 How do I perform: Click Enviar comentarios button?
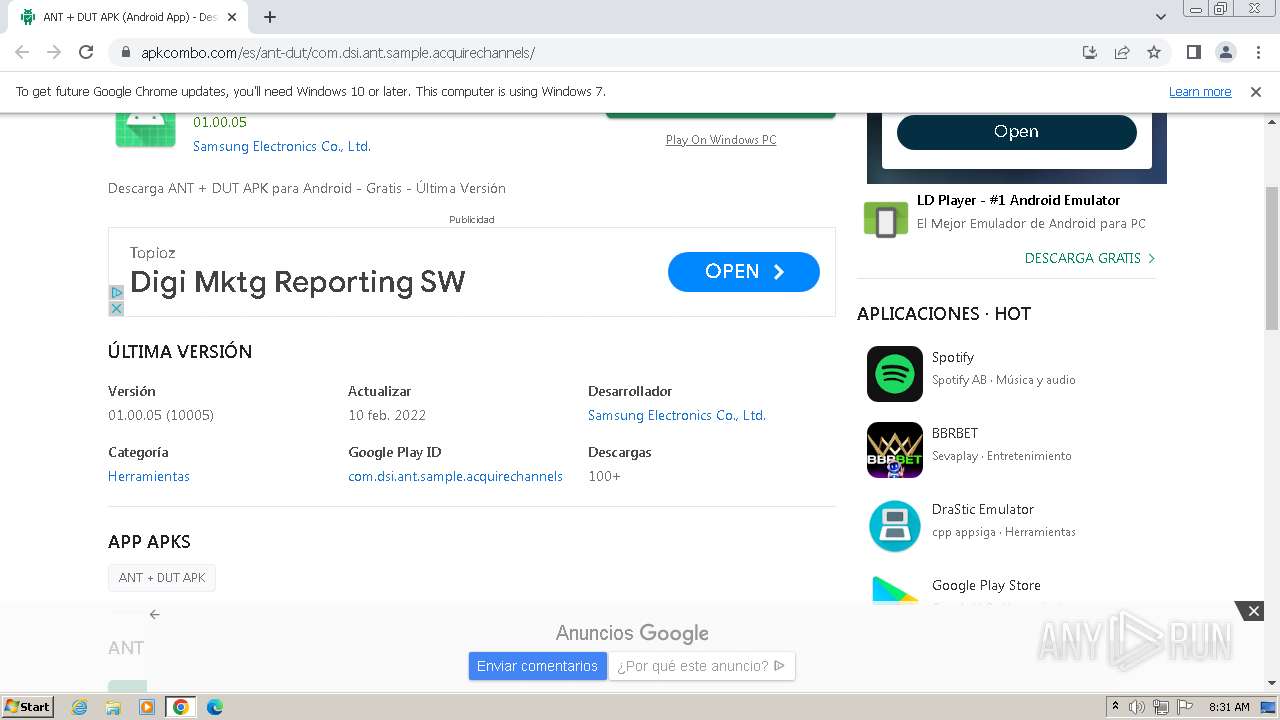[x=537, y=666]
